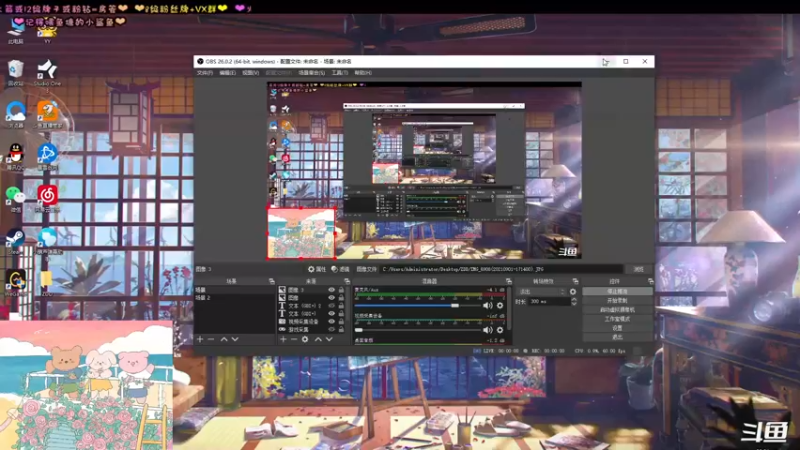Click the stop streaming button in Controls
800x450 pixels.
(617, 291)
